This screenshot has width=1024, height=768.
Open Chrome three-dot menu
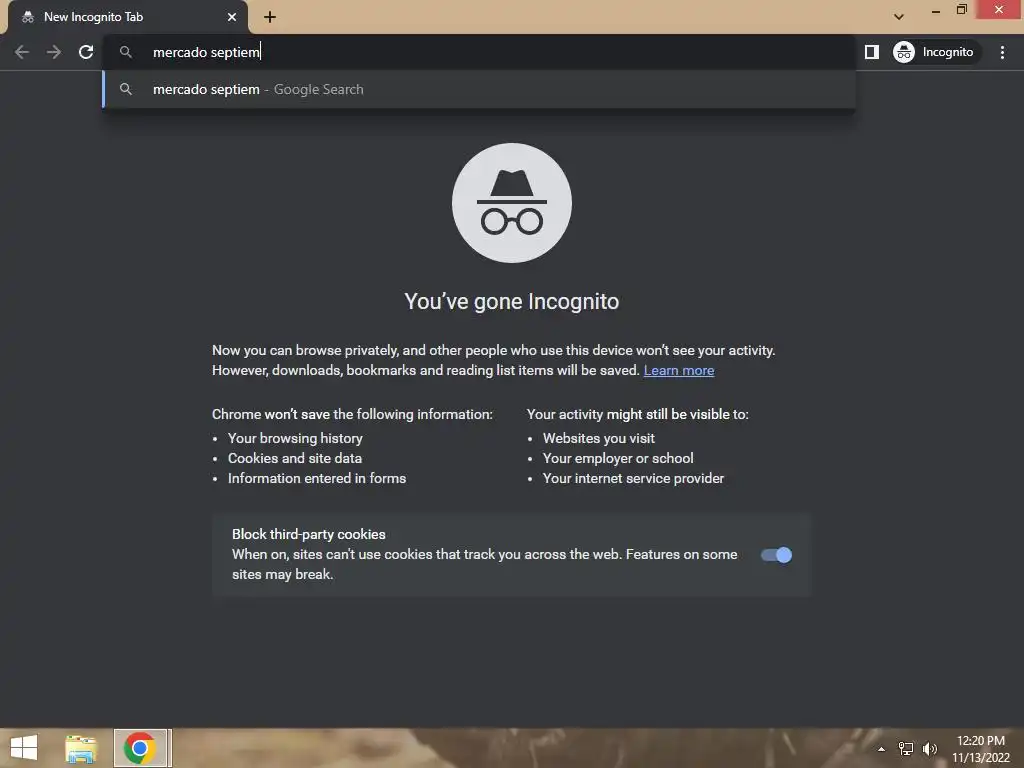1002,52
